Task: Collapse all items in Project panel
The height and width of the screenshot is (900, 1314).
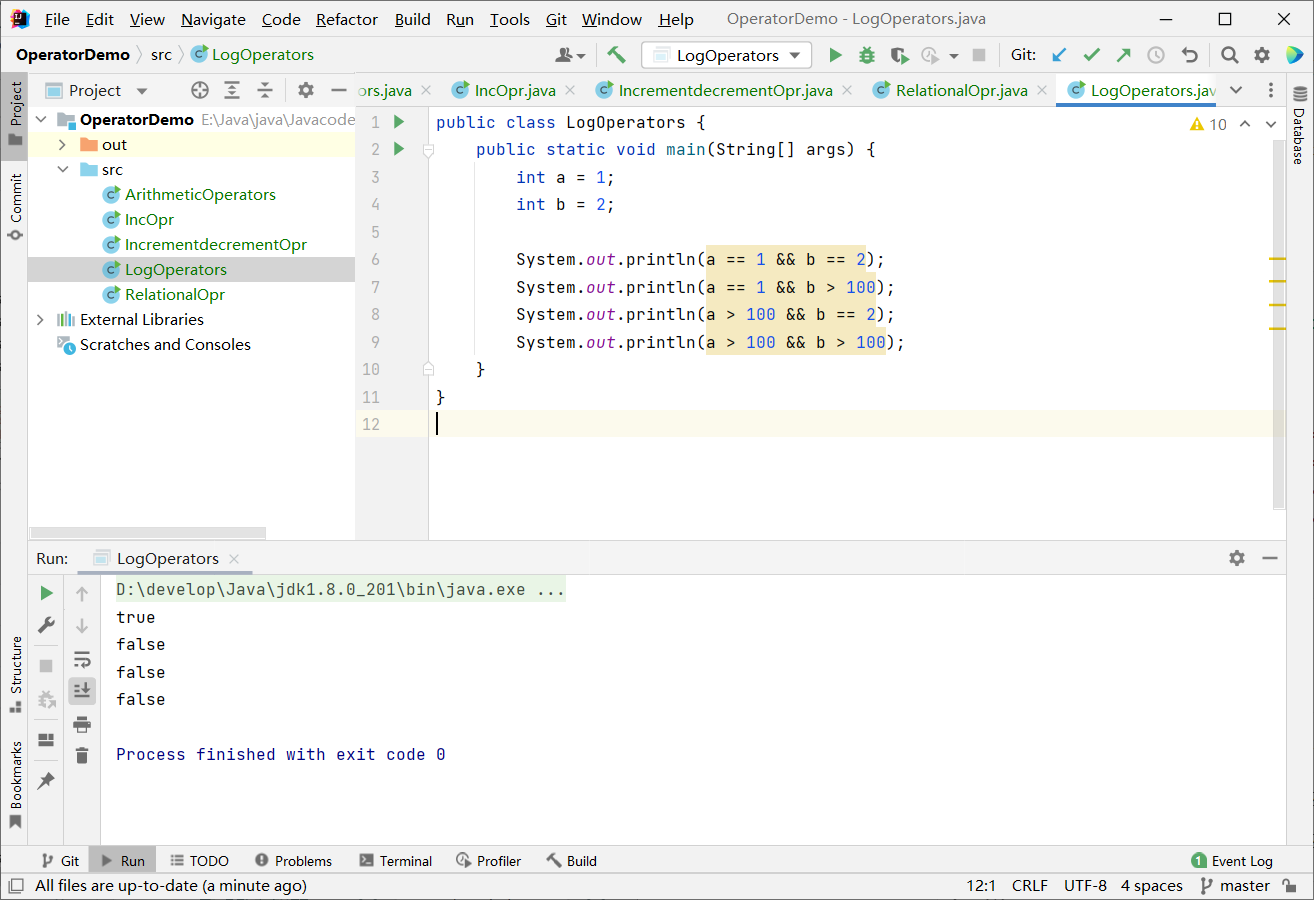Action: [265, 90]
